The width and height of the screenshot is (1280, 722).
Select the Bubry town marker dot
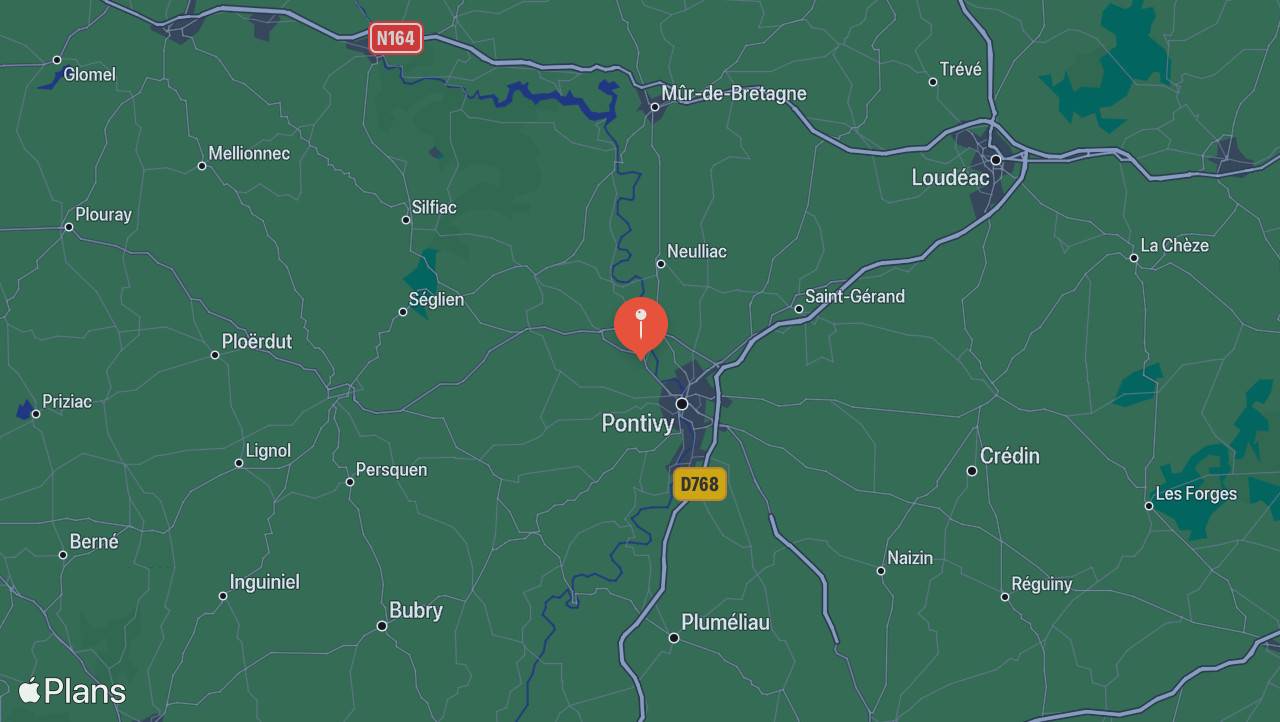point(382,626)
